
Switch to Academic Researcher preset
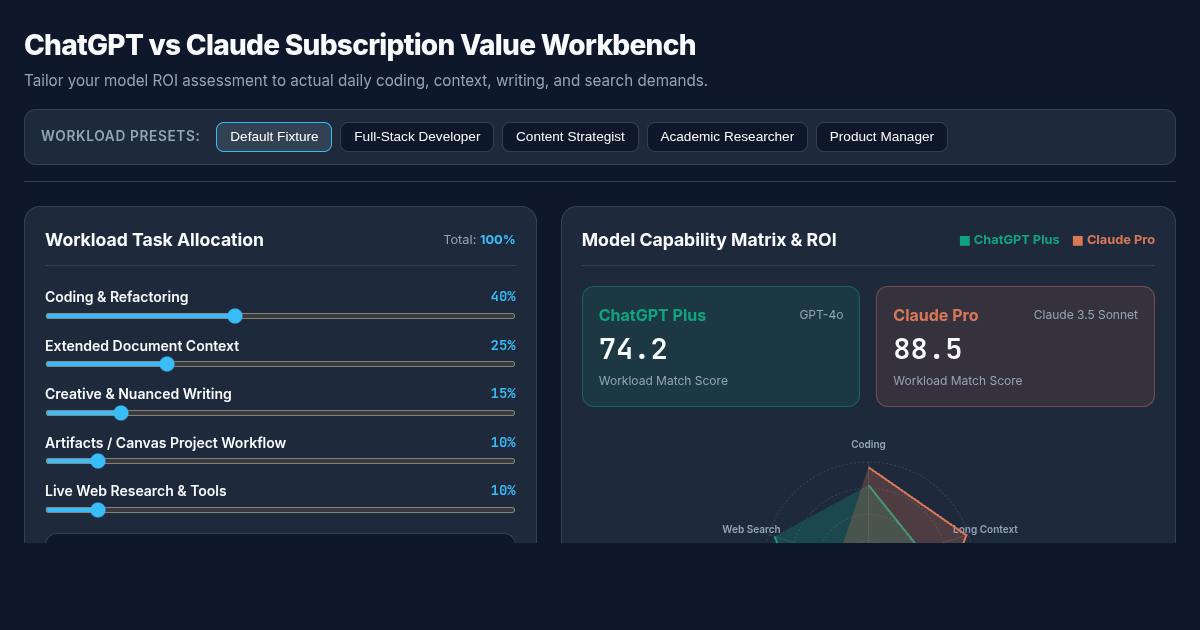727,137
